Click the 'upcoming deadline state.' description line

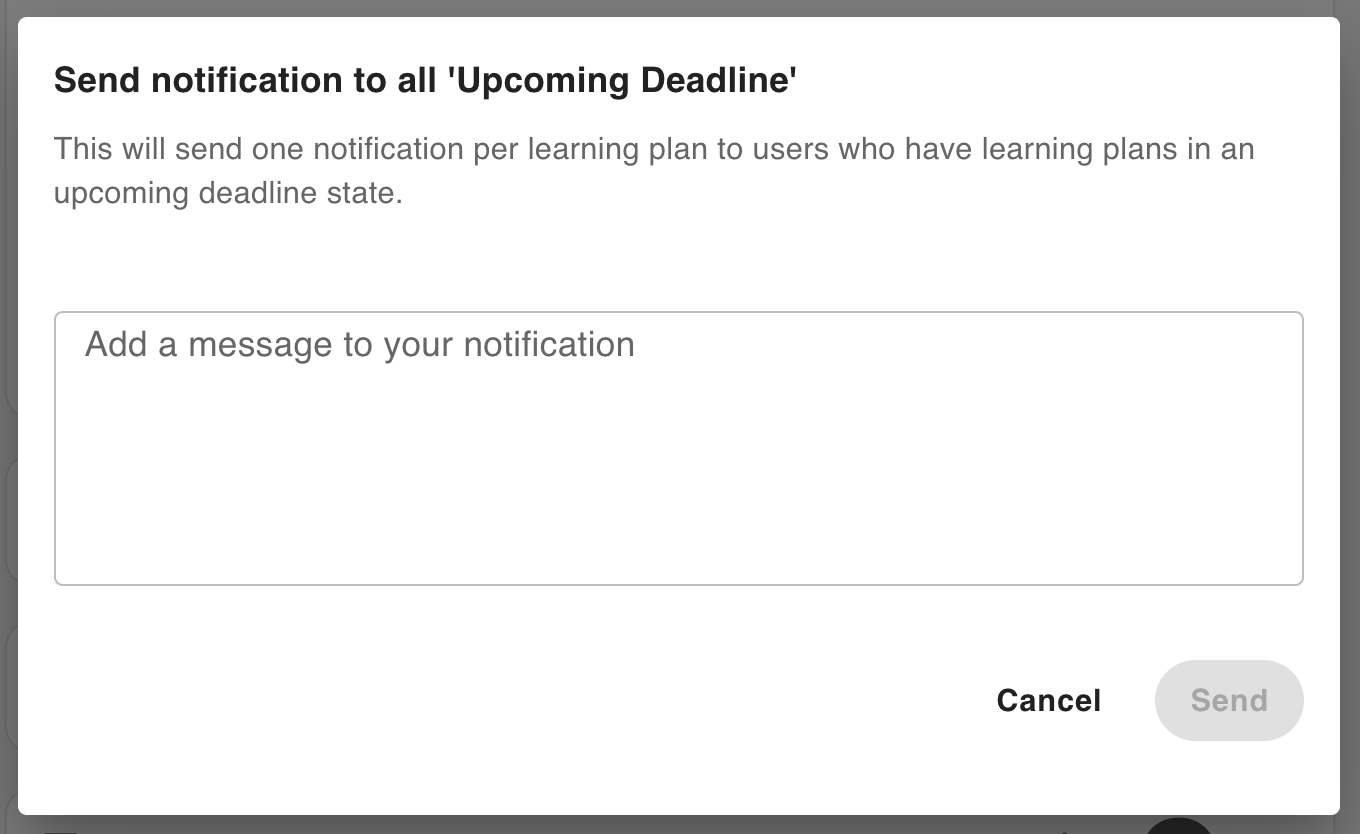point(228,193)
